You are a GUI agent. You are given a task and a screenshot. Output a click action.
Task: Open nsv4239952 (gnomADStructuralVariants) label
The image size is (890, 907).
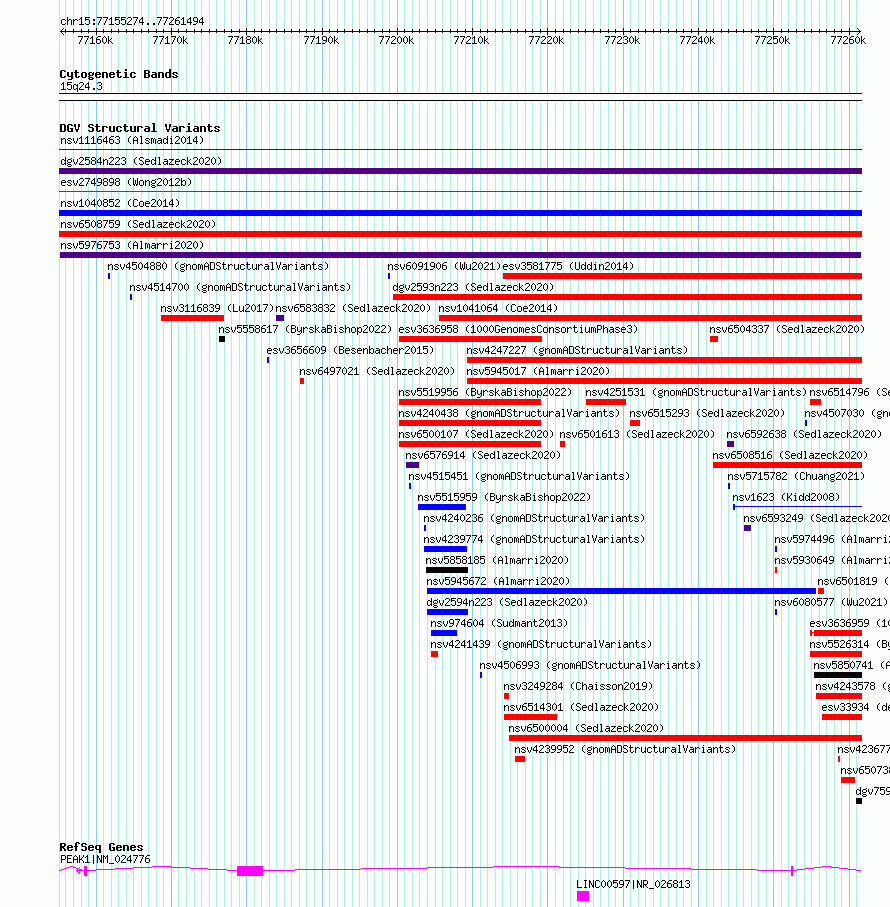(625, 750)
